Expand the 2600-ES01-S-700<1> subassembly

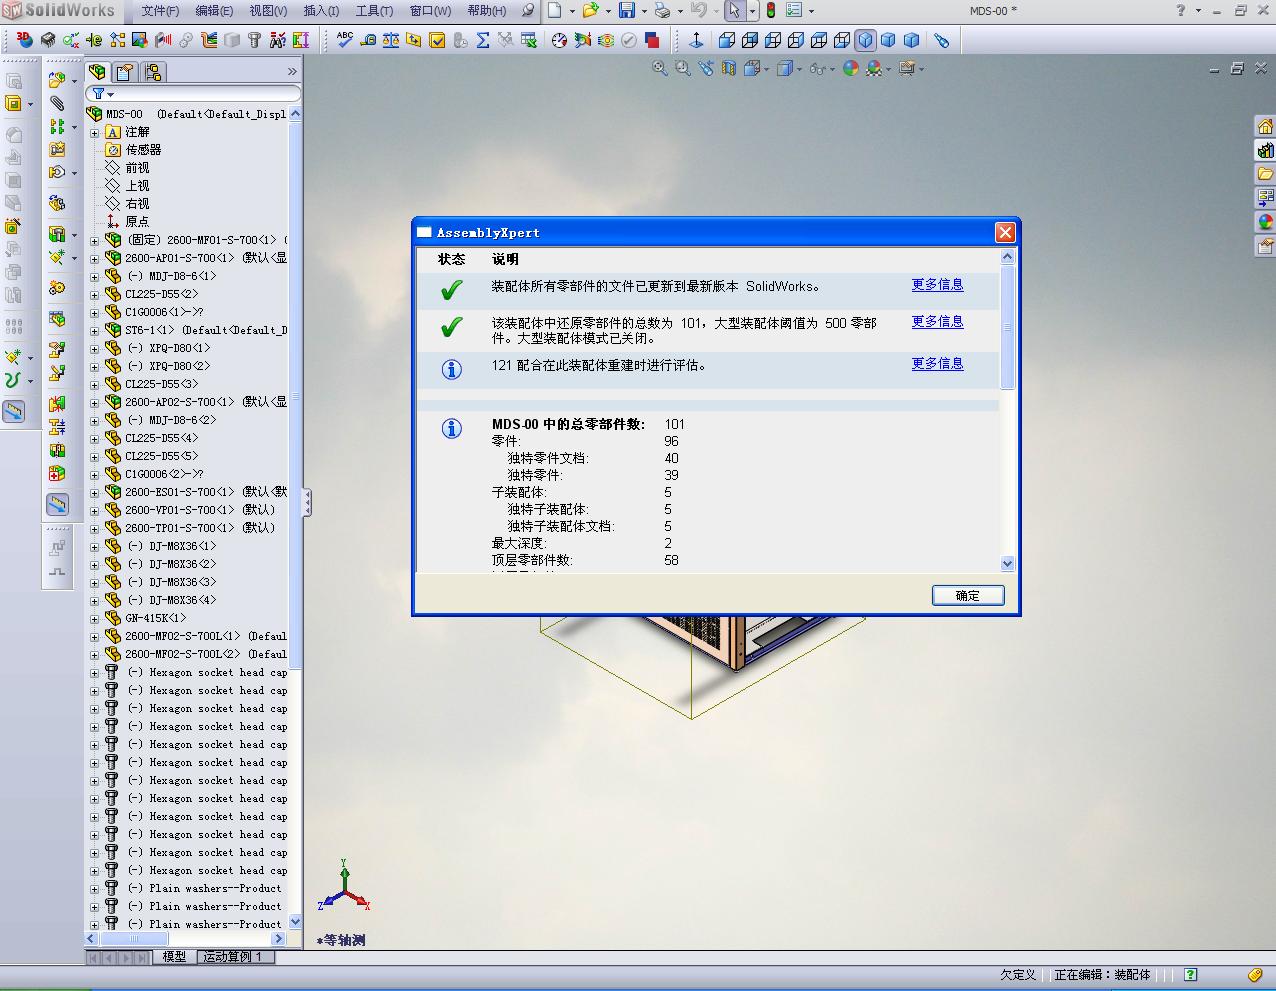point(95,492)
